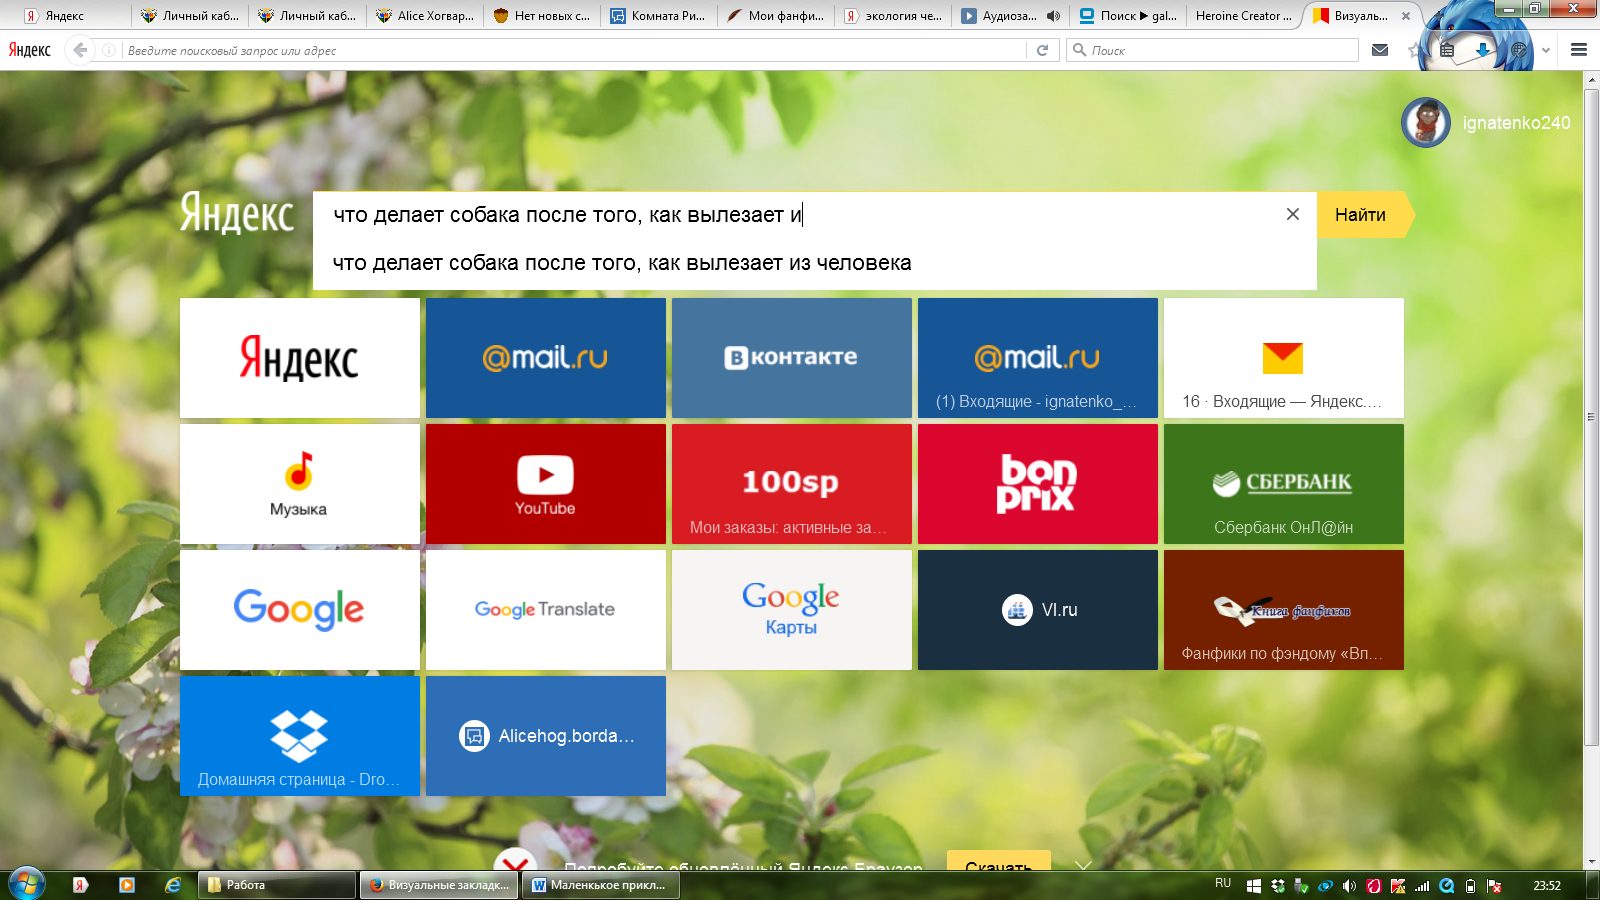Open the Alicehog.borda tile

pyautogui.click(x=546, y=736)
